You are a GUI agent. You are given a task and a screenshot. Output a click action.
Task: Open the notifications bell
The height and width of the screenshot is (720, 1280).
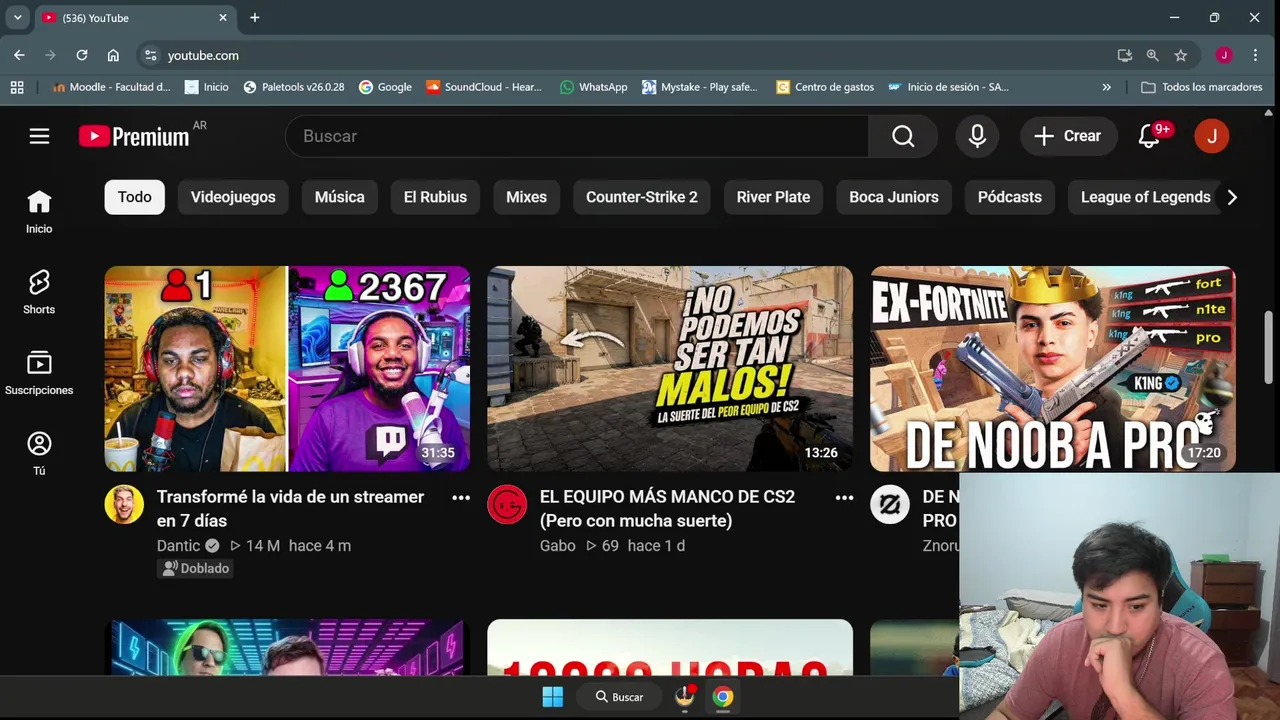1149,136
